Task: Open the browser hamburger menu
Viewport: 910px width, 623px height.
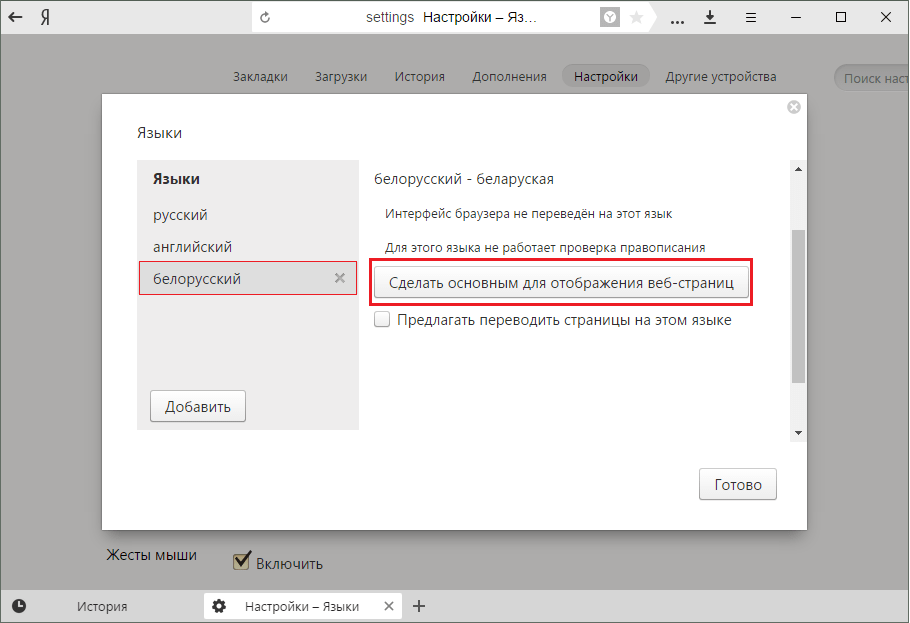Action: click(750, 17)
